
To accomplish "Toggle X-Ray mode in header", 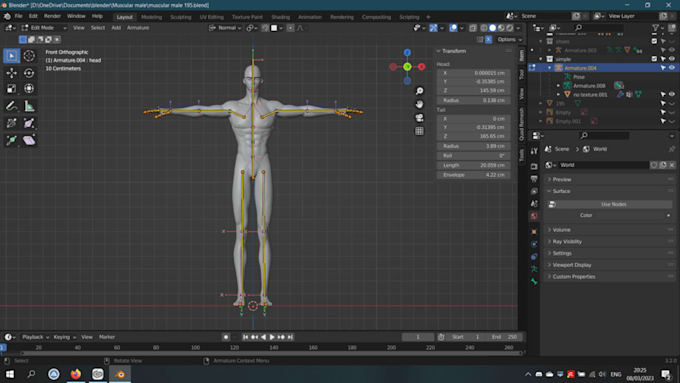I will coord(473,28).
